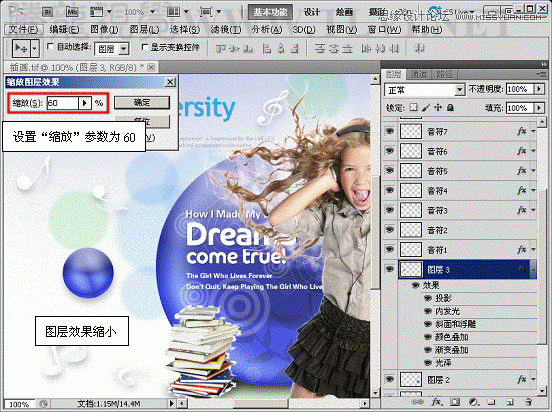The height and width of the screenshot is (412, 552).
Task: Toggle visibility of 图层 2
Action: click(x=389, y=379)
